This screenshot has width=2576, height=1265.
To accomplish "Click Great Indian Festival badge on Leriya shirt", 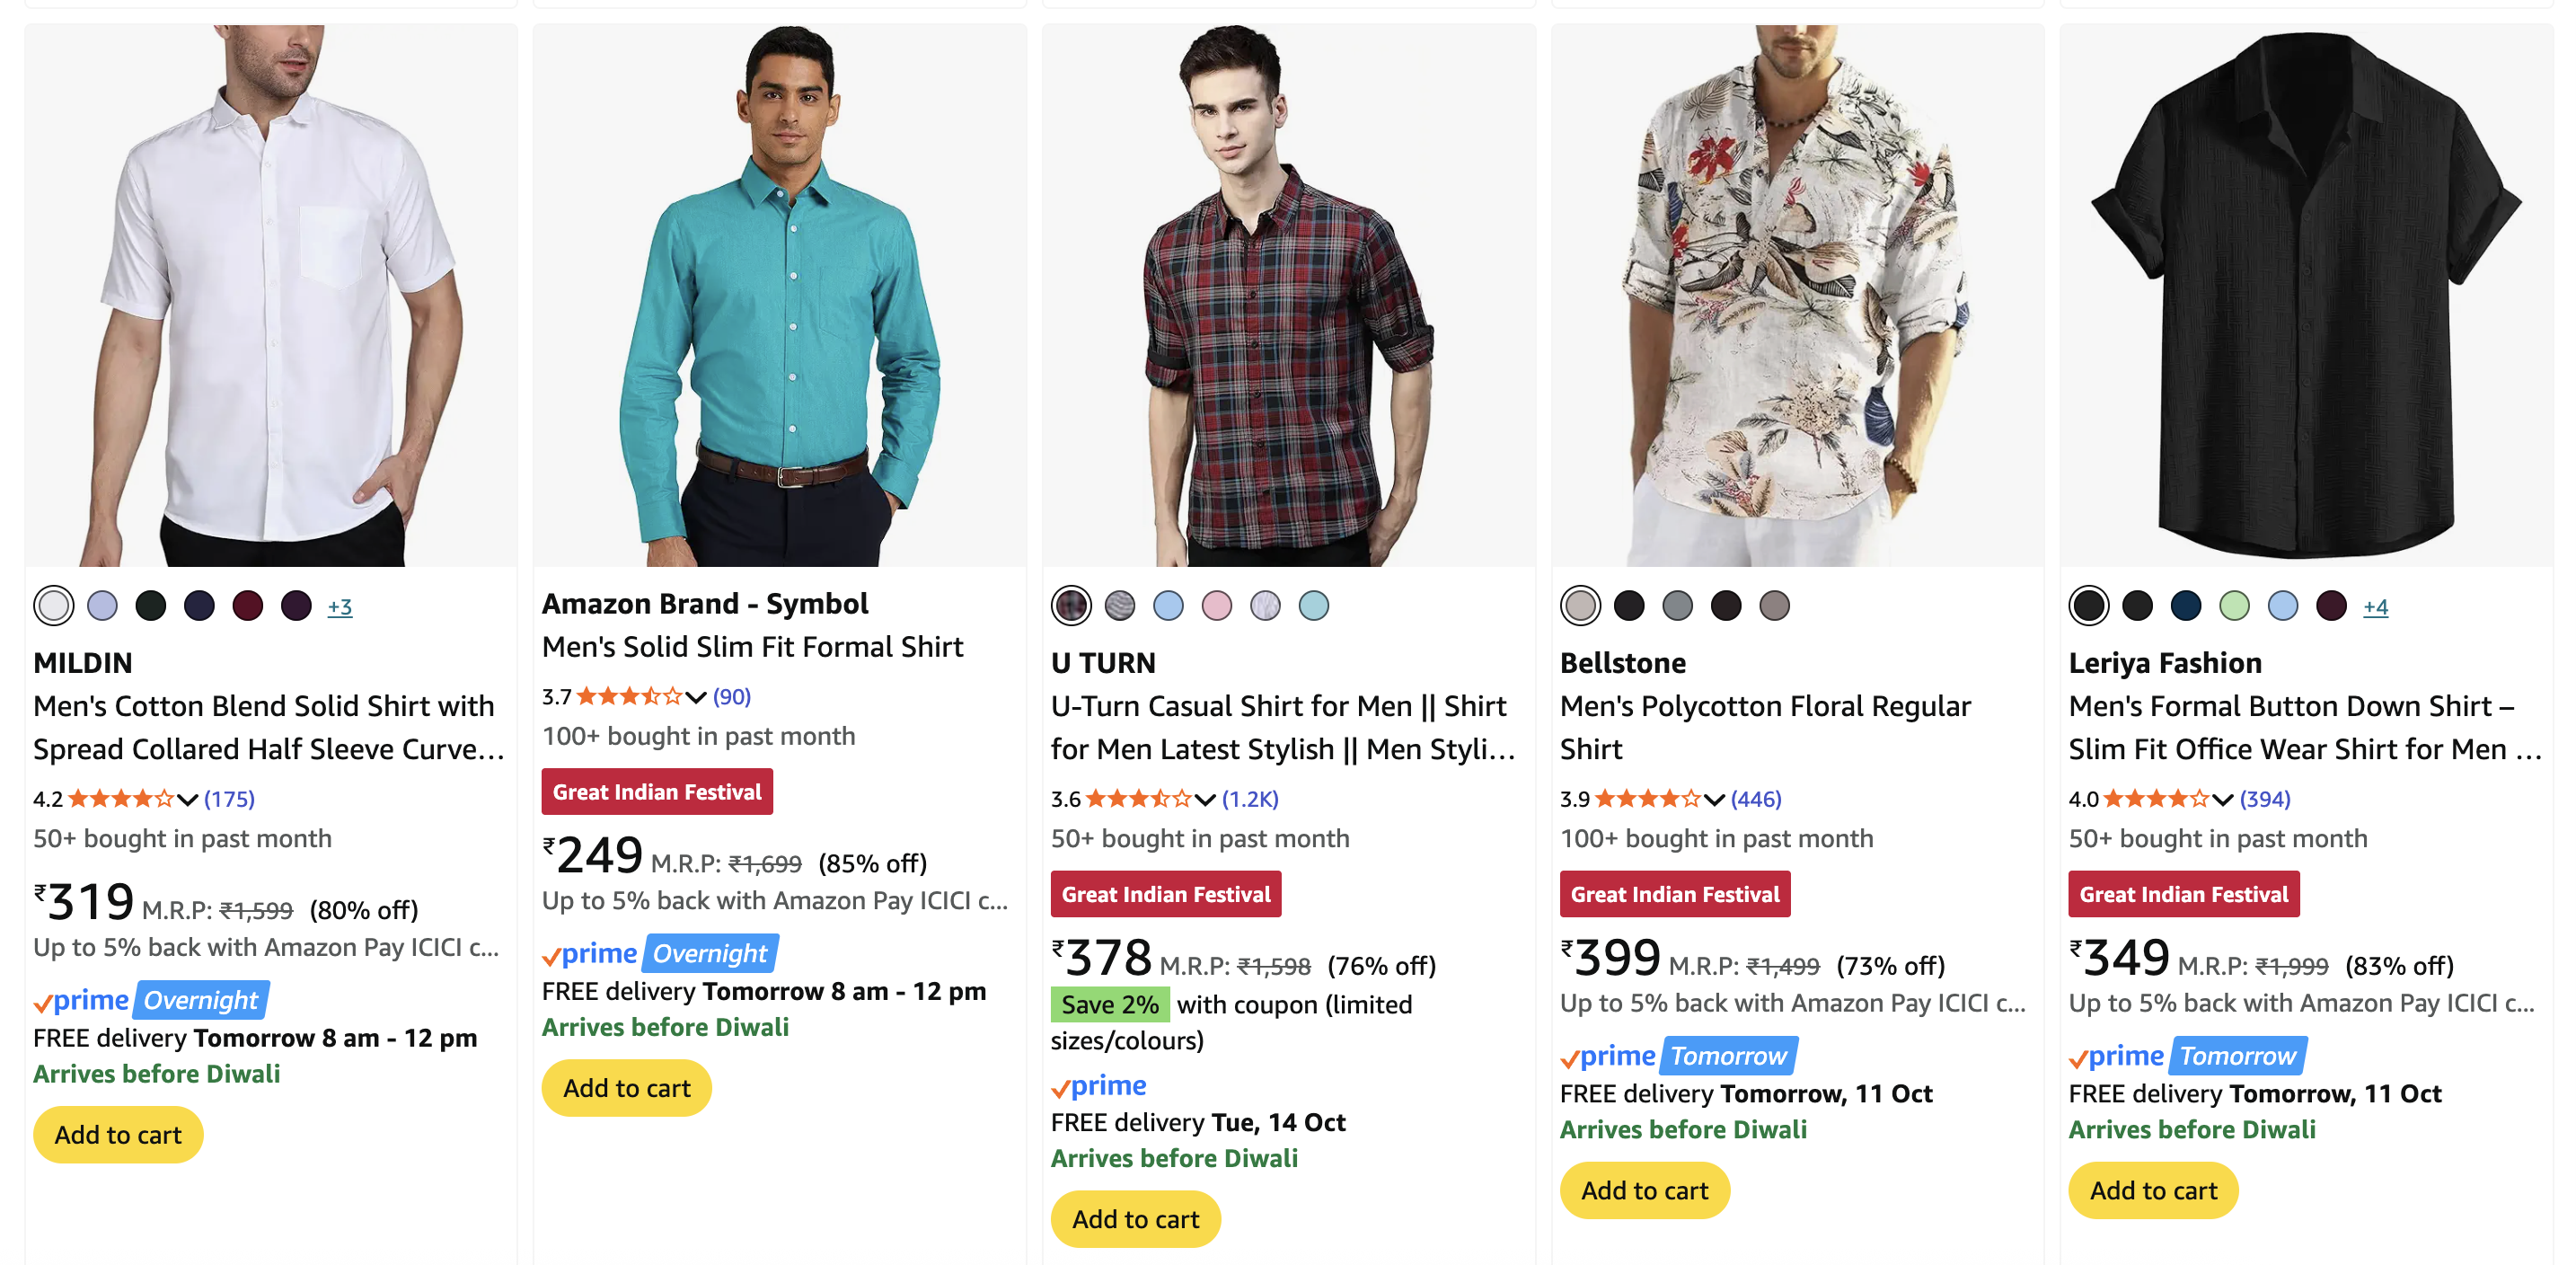I will (2183, 895).
